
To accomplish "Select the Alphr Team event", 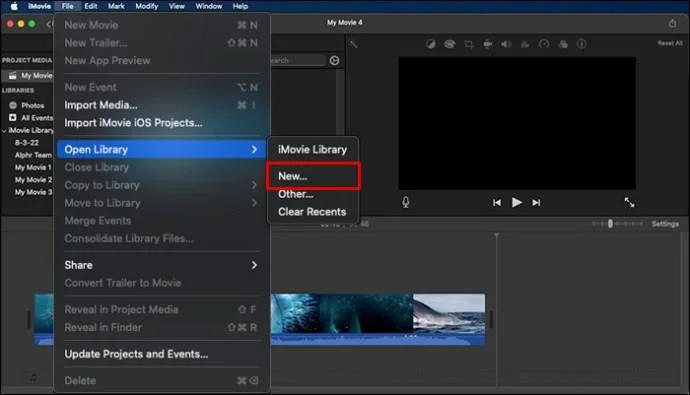I will click(x=33, y=155).
